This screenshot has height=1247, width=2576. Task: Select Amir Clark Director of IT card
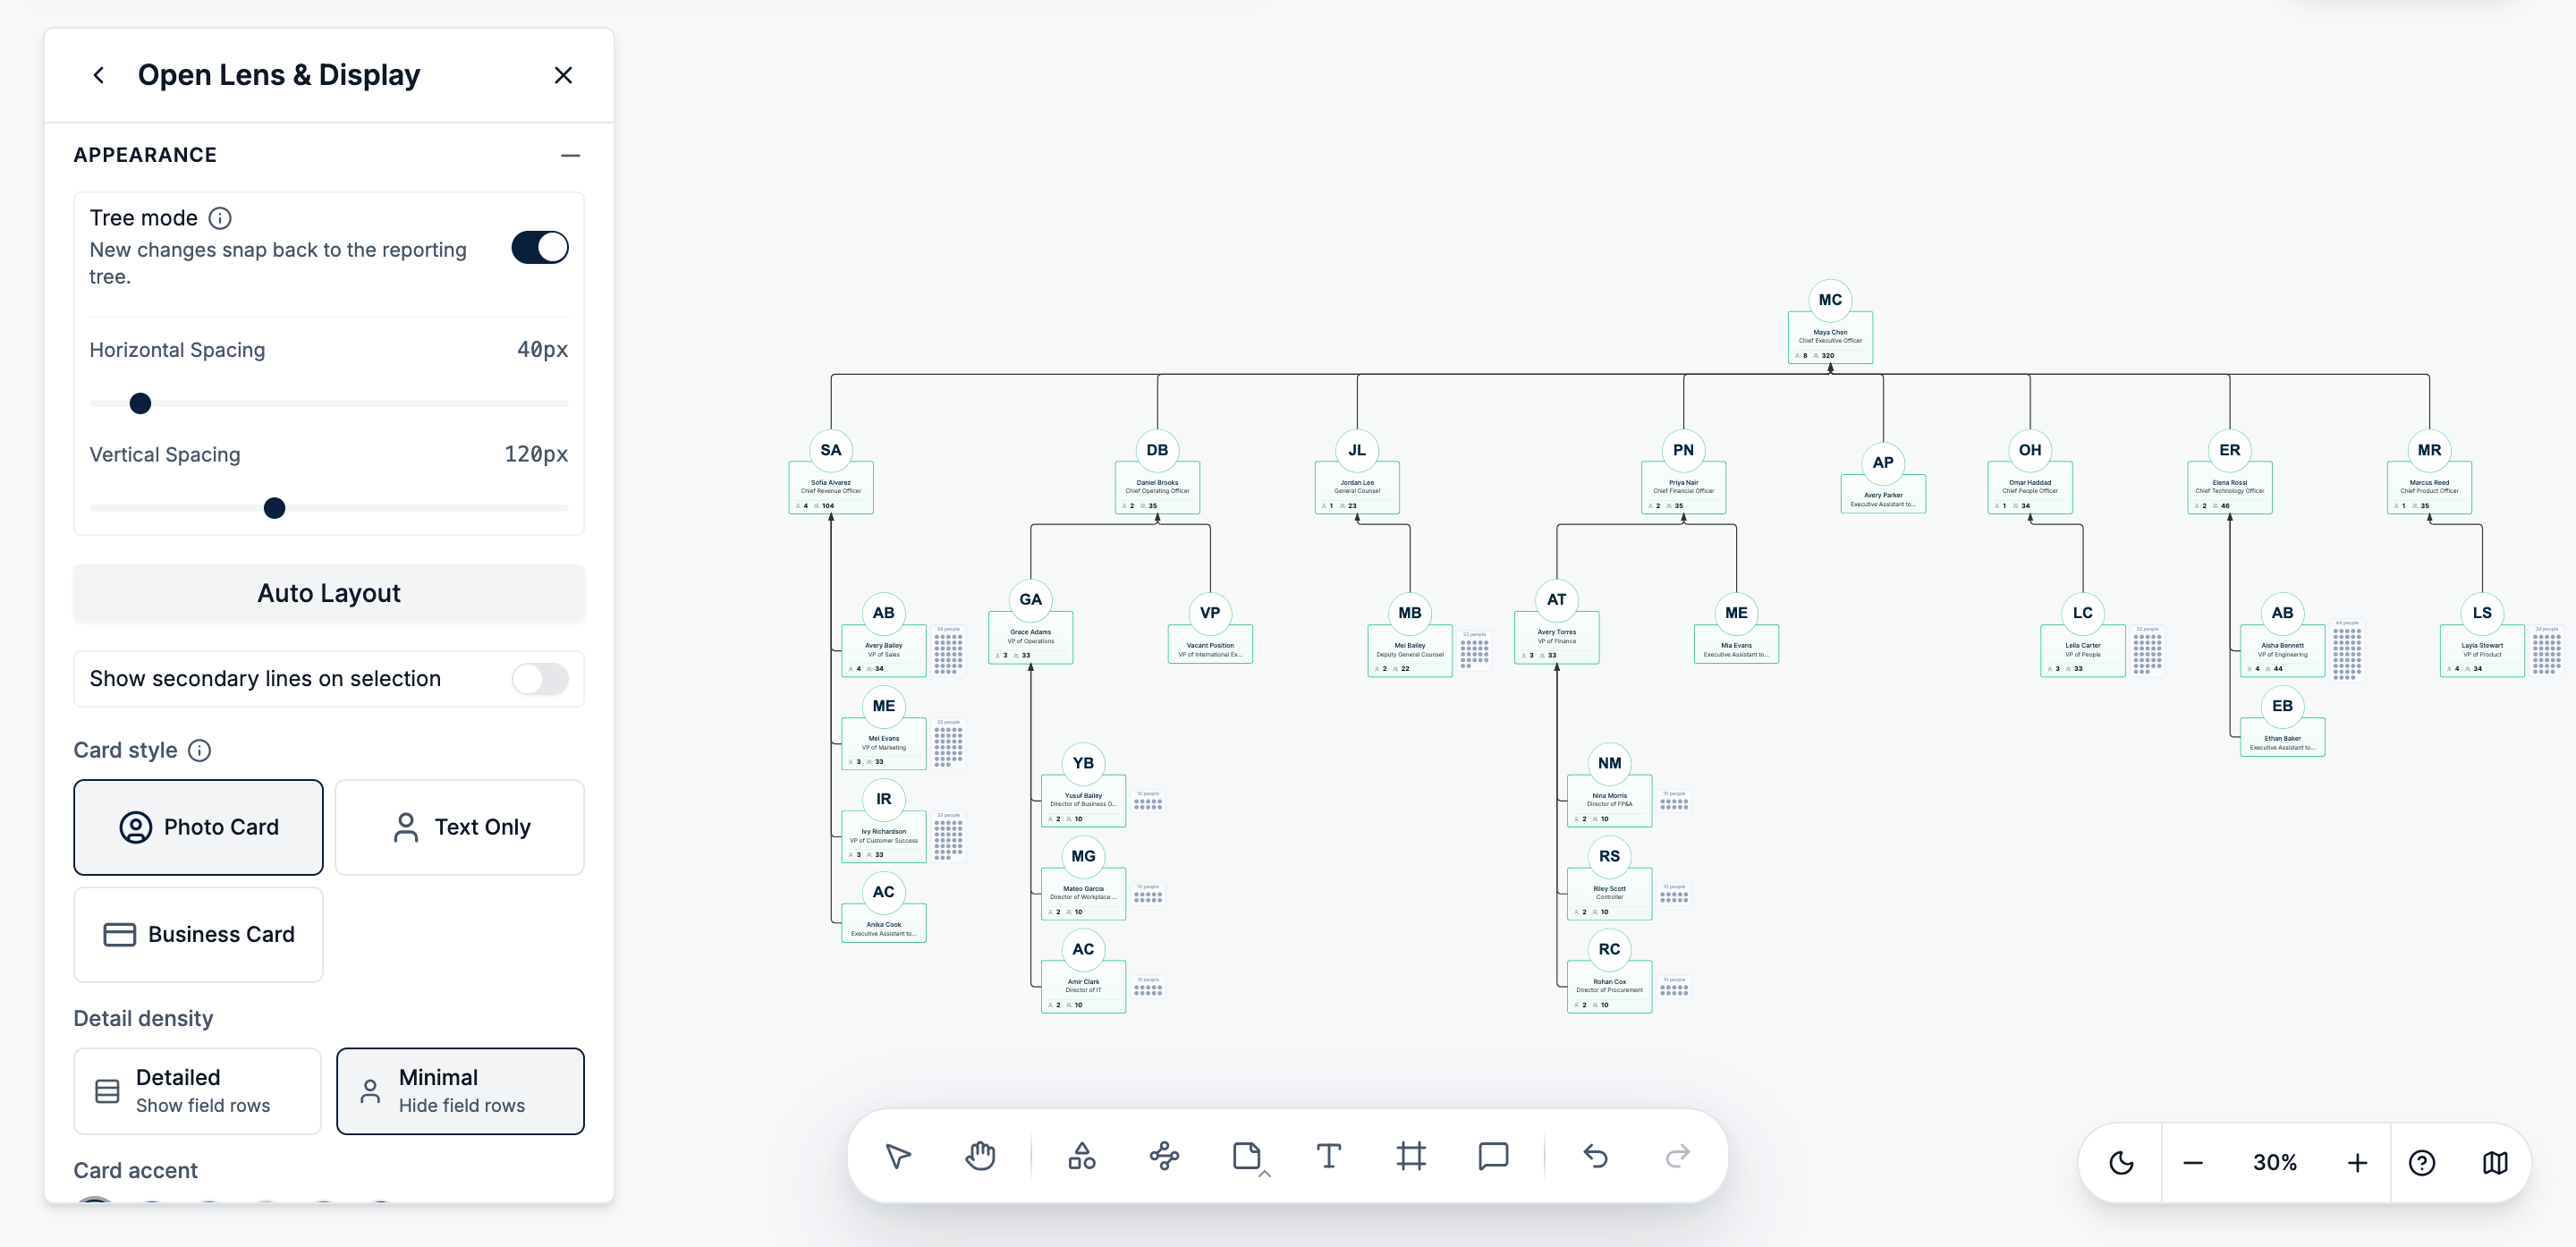click(1083, 986)
